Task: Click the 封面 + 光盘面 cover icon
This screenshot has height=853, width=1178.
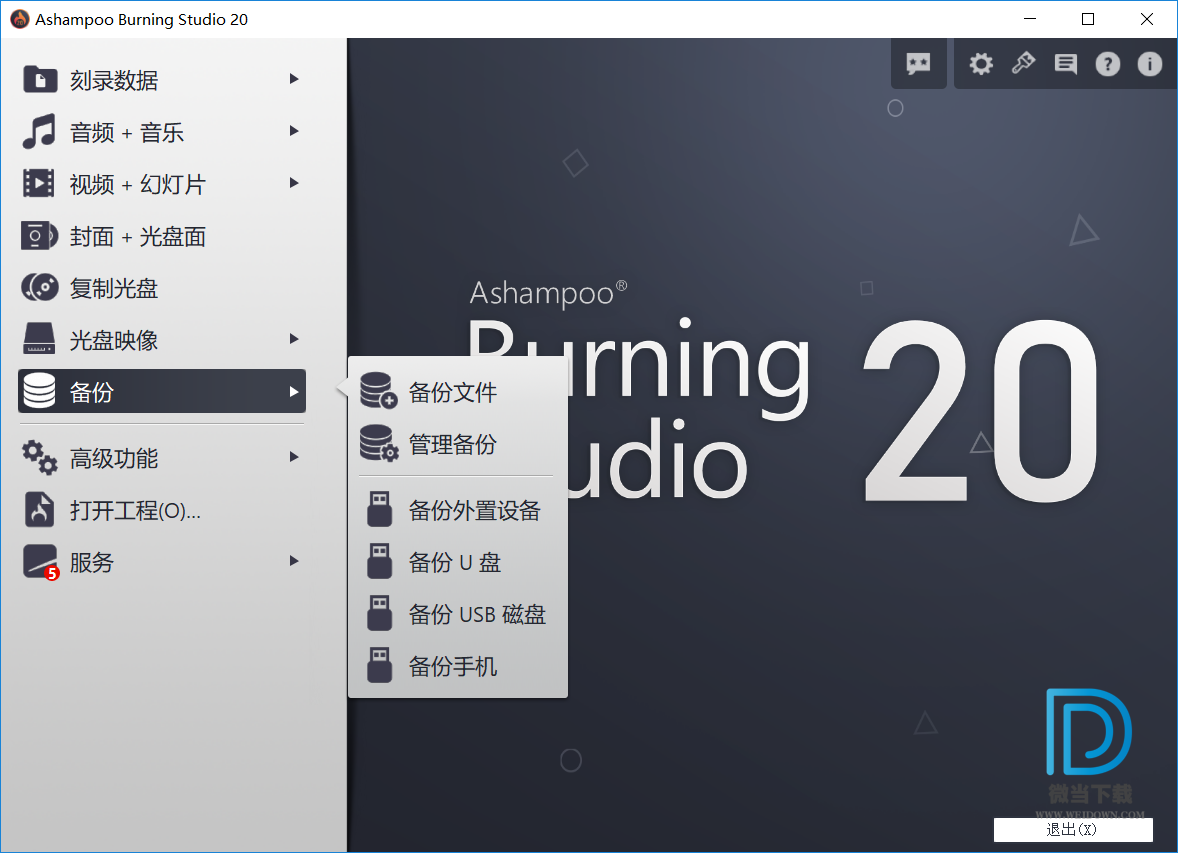Action: click(x=40, y=236)
